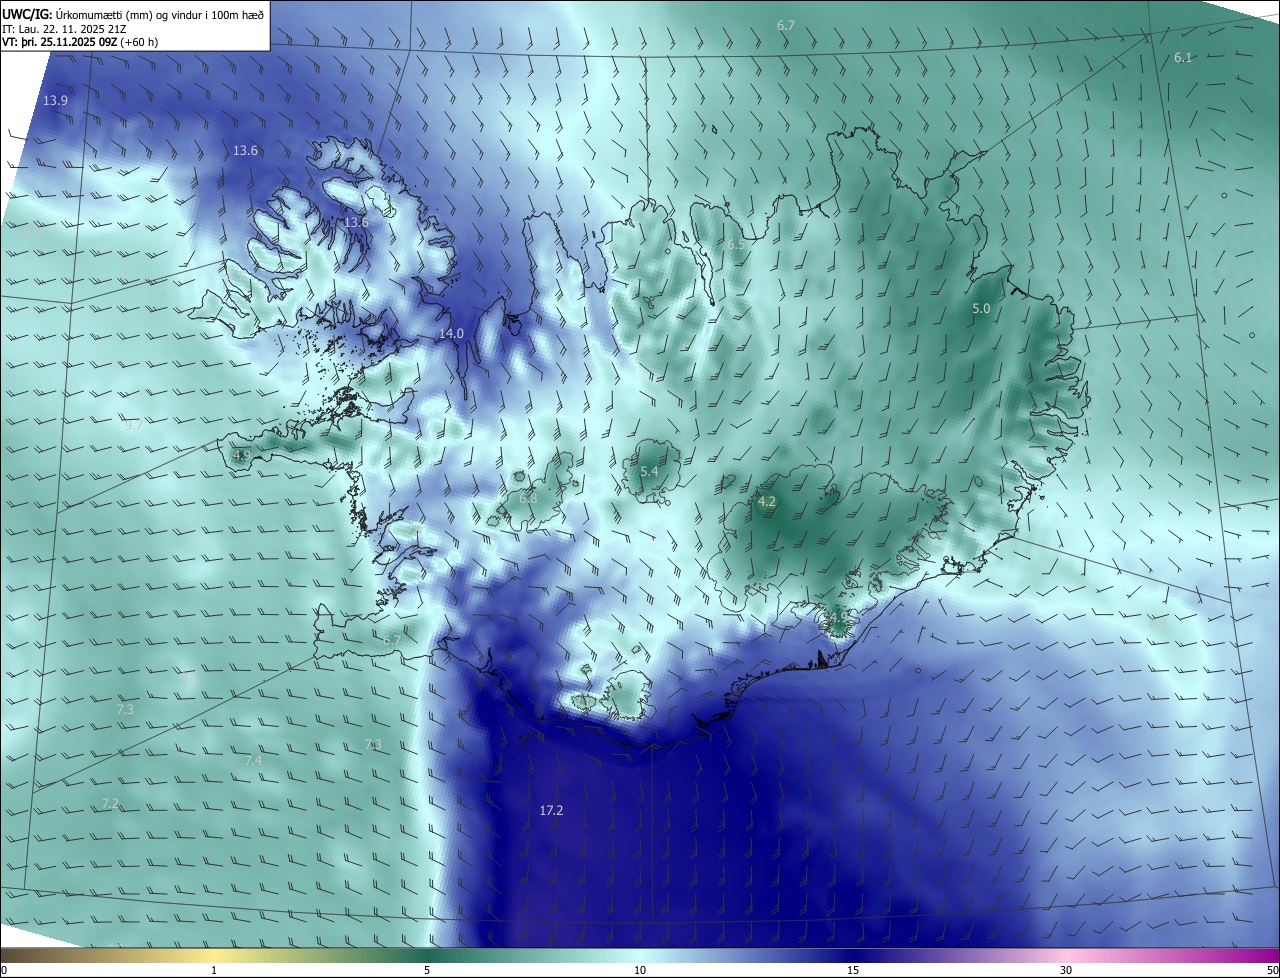The height and width of the screenshot is (978, 1280).
Task: Click the 5.0 value label in east Iceland
Action: click(981, 309)
